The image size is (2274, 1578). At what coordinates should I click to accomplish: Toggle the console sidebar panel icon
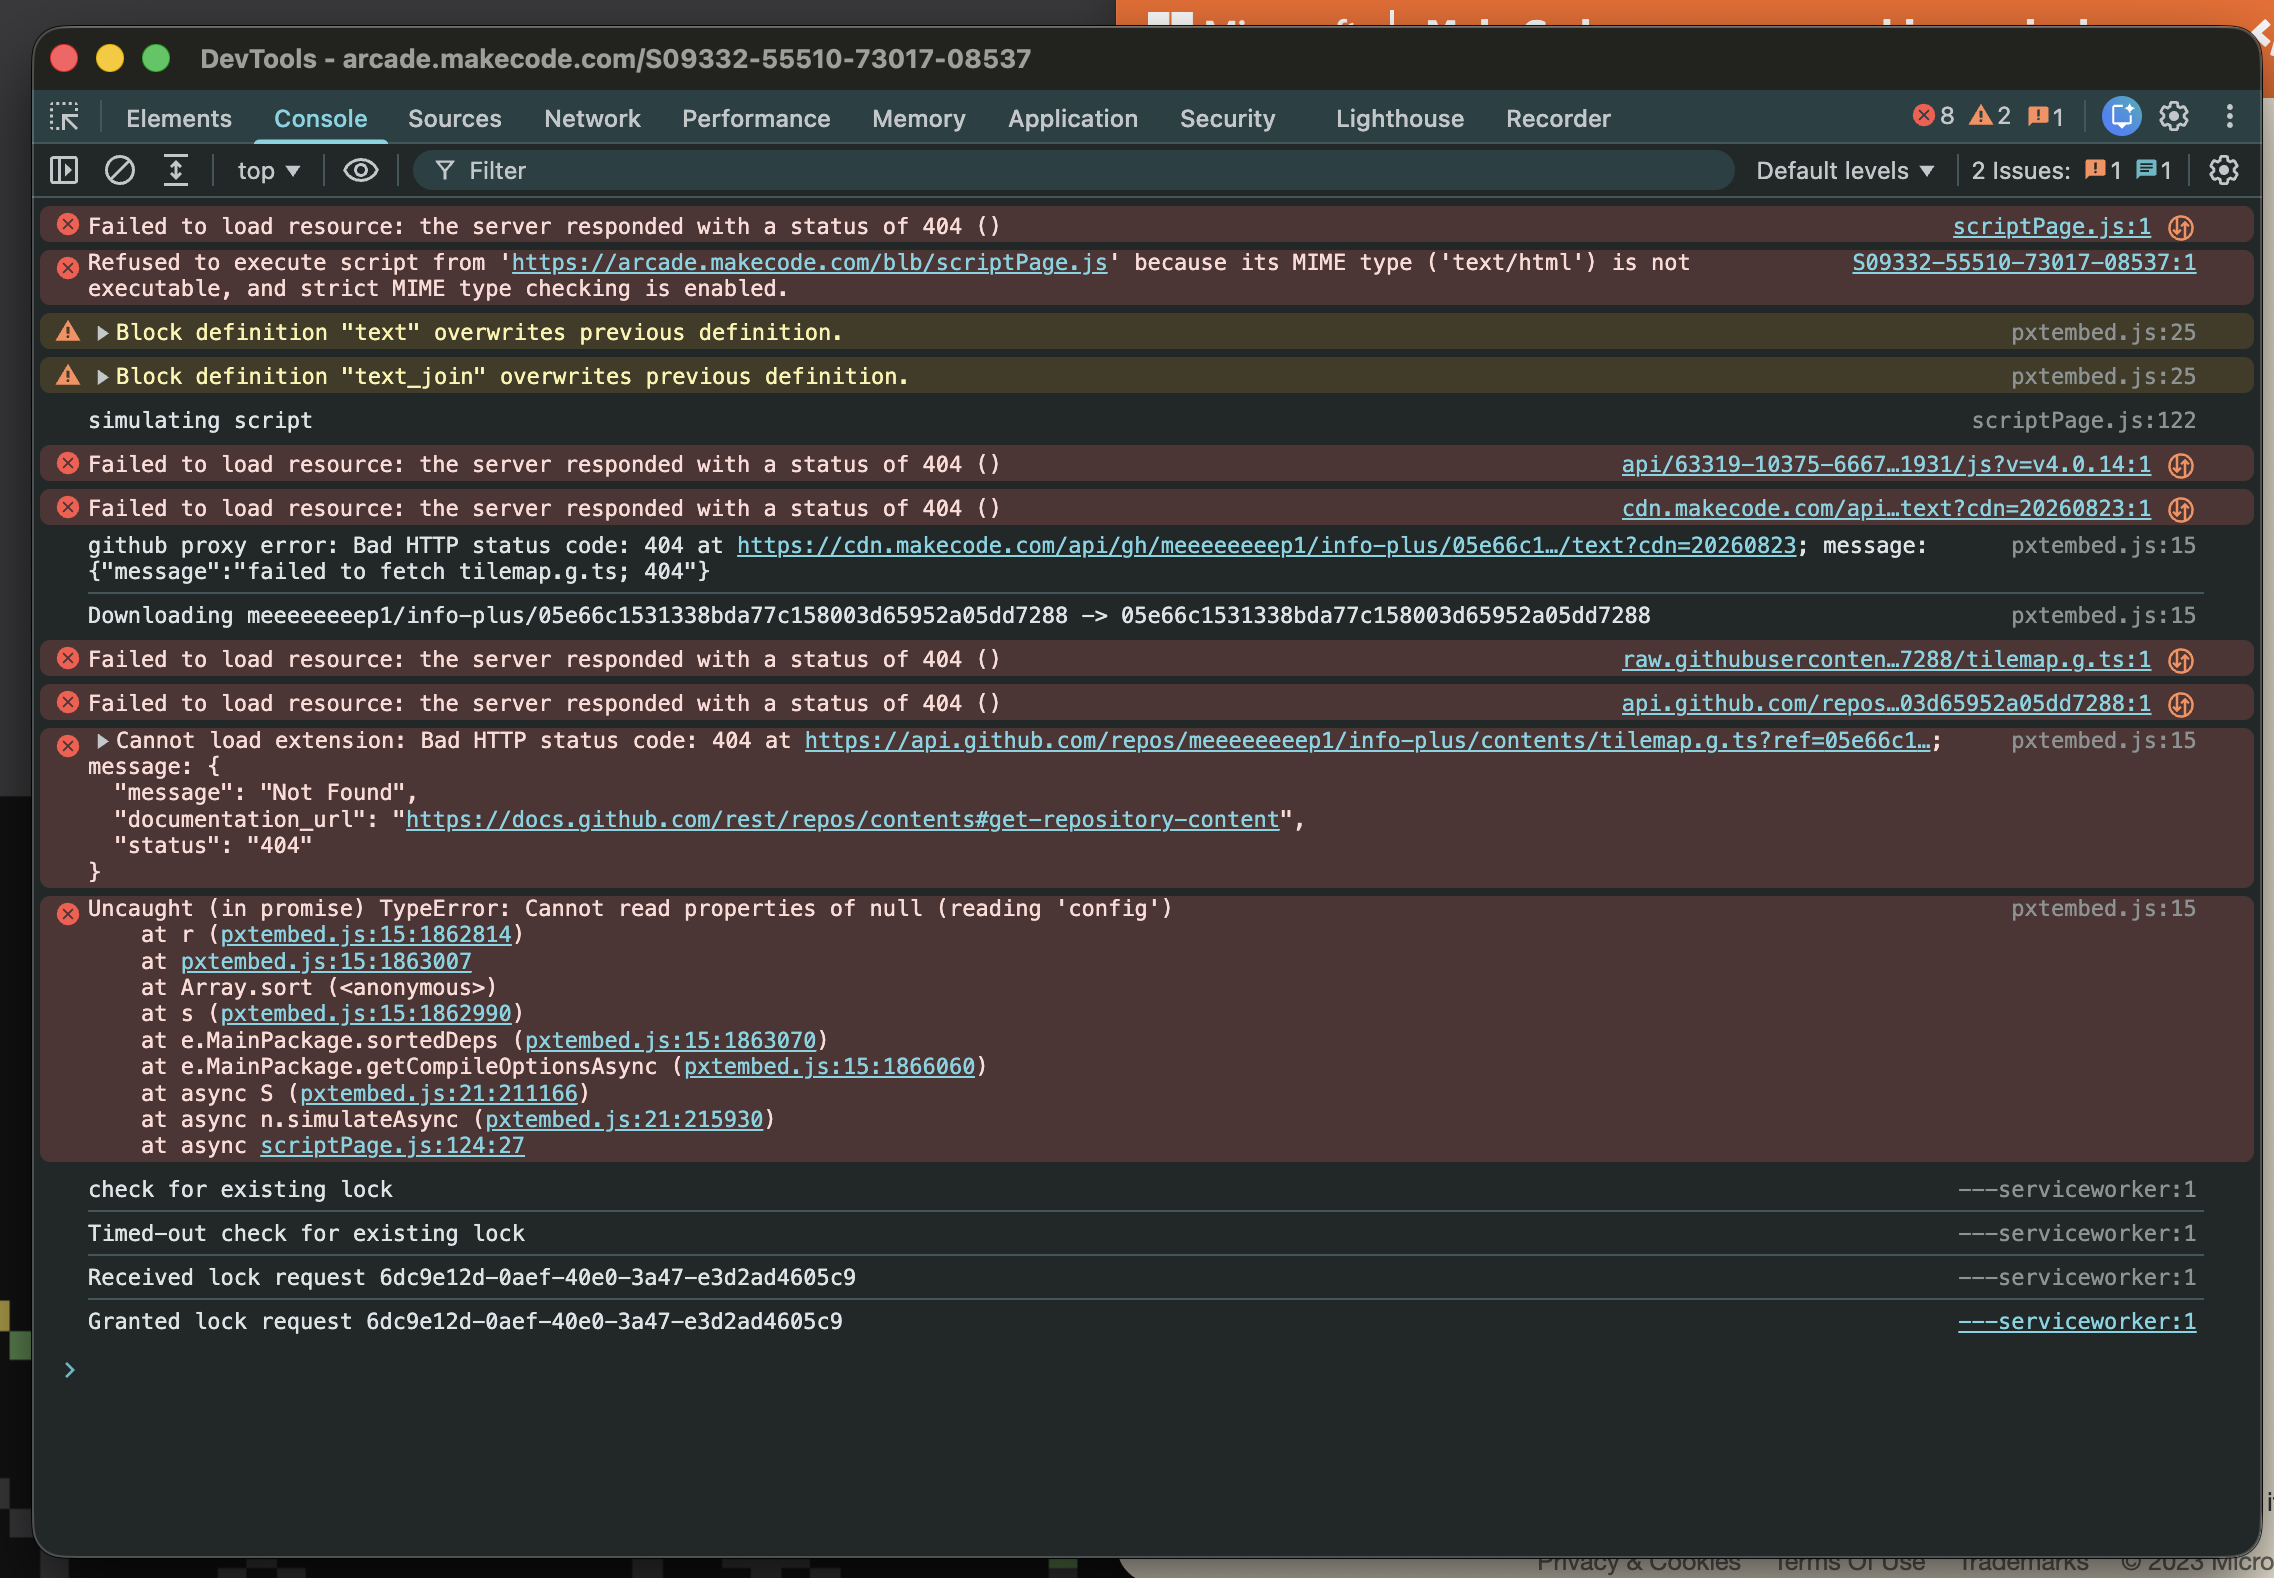64,170
